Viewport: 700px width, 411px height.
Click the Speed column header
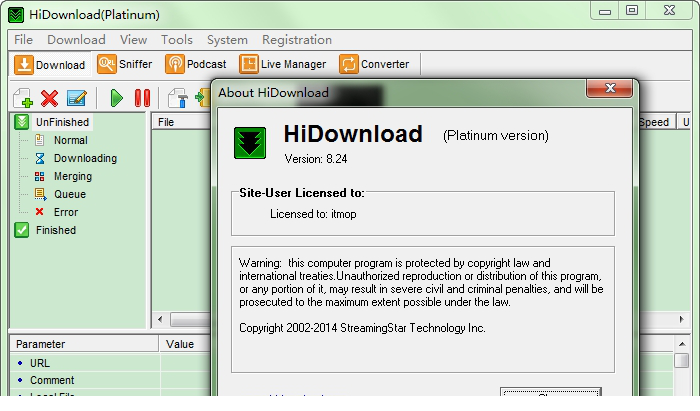coord(655,122)
